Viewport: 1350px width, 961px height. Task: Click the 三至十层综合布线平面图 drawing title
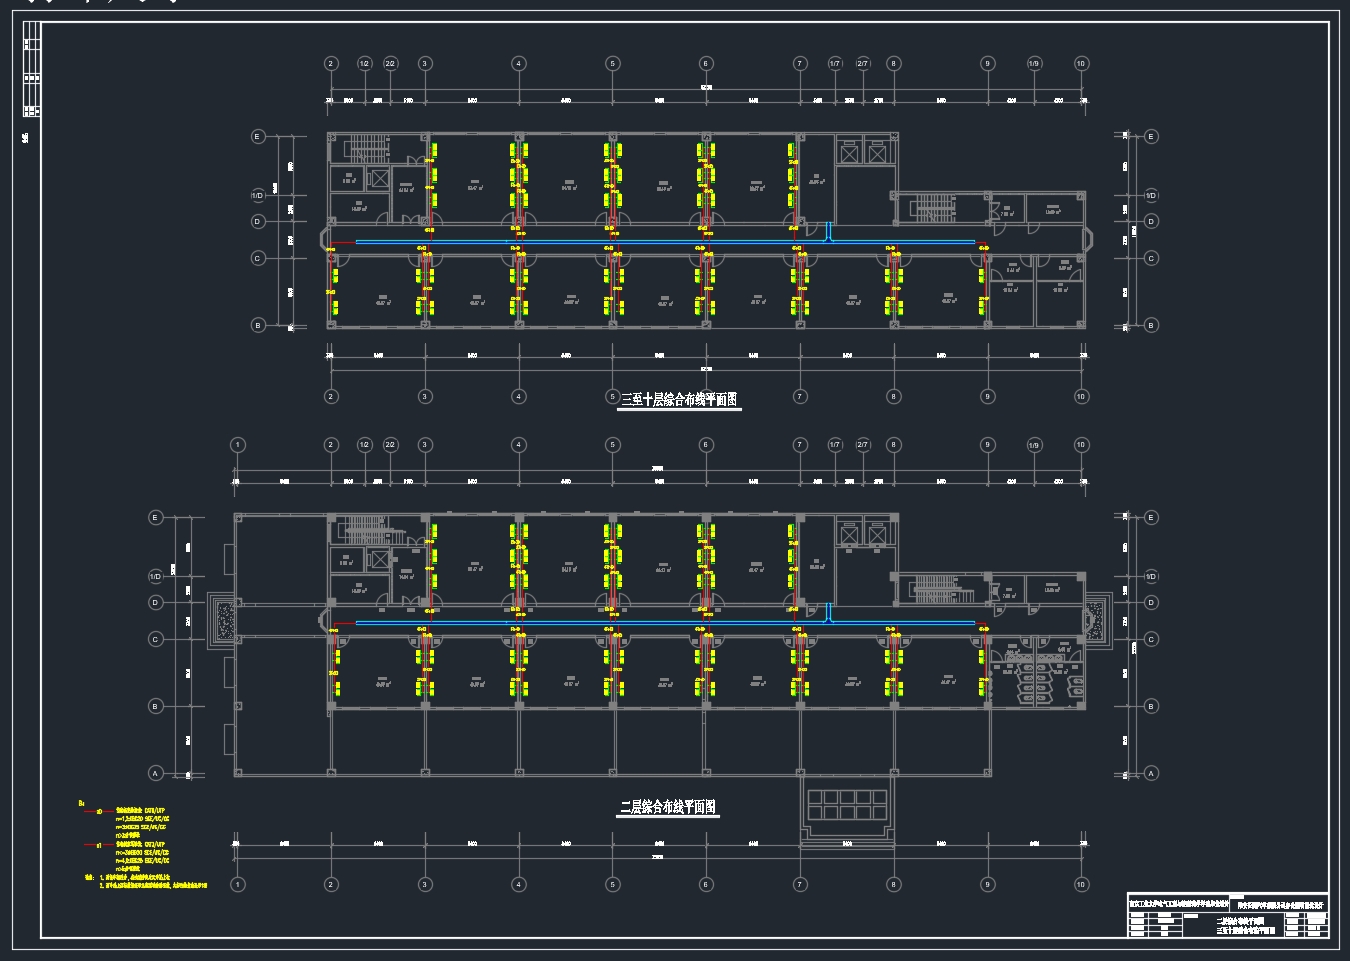[x=680, y=399]
